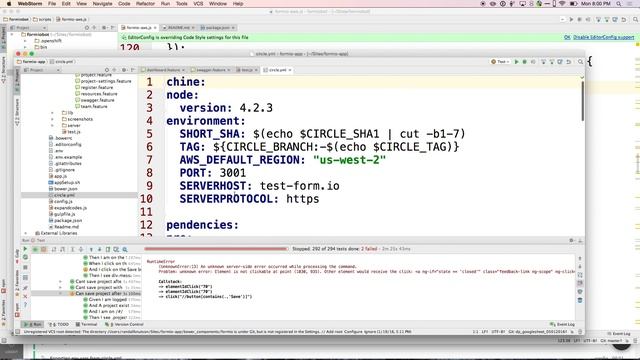Image resolution: width=640 pixels, height=360 pixels.
Task: Open the Test run configuration dropdown
Action: coord(501,62)
